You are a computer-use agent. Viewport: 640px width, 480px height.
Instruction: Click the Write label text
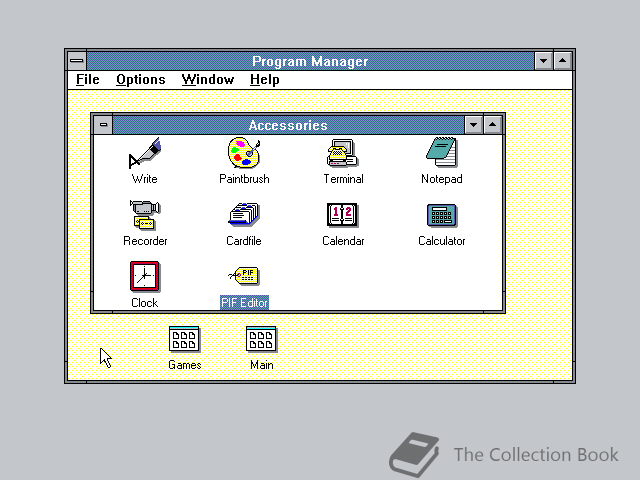[x=144, y=179]
